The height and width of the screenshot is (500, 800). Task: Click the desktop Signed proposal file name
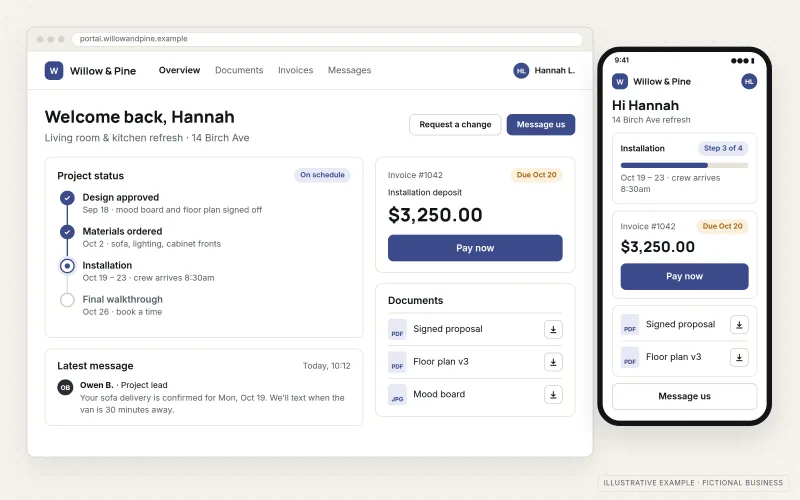coord(447,329)
